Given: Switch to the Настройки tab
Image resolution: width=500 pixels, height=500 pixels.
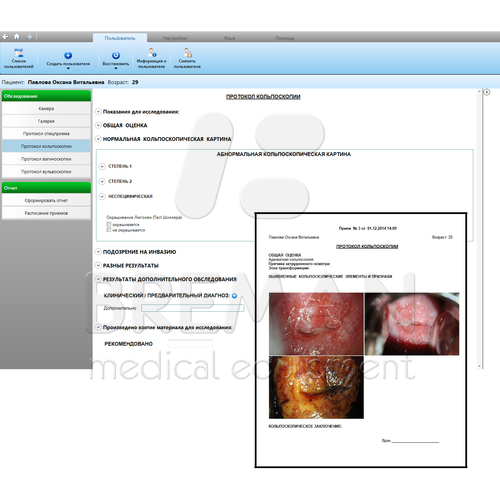Looking at the screenshot, I should click(x=175, y=38).
